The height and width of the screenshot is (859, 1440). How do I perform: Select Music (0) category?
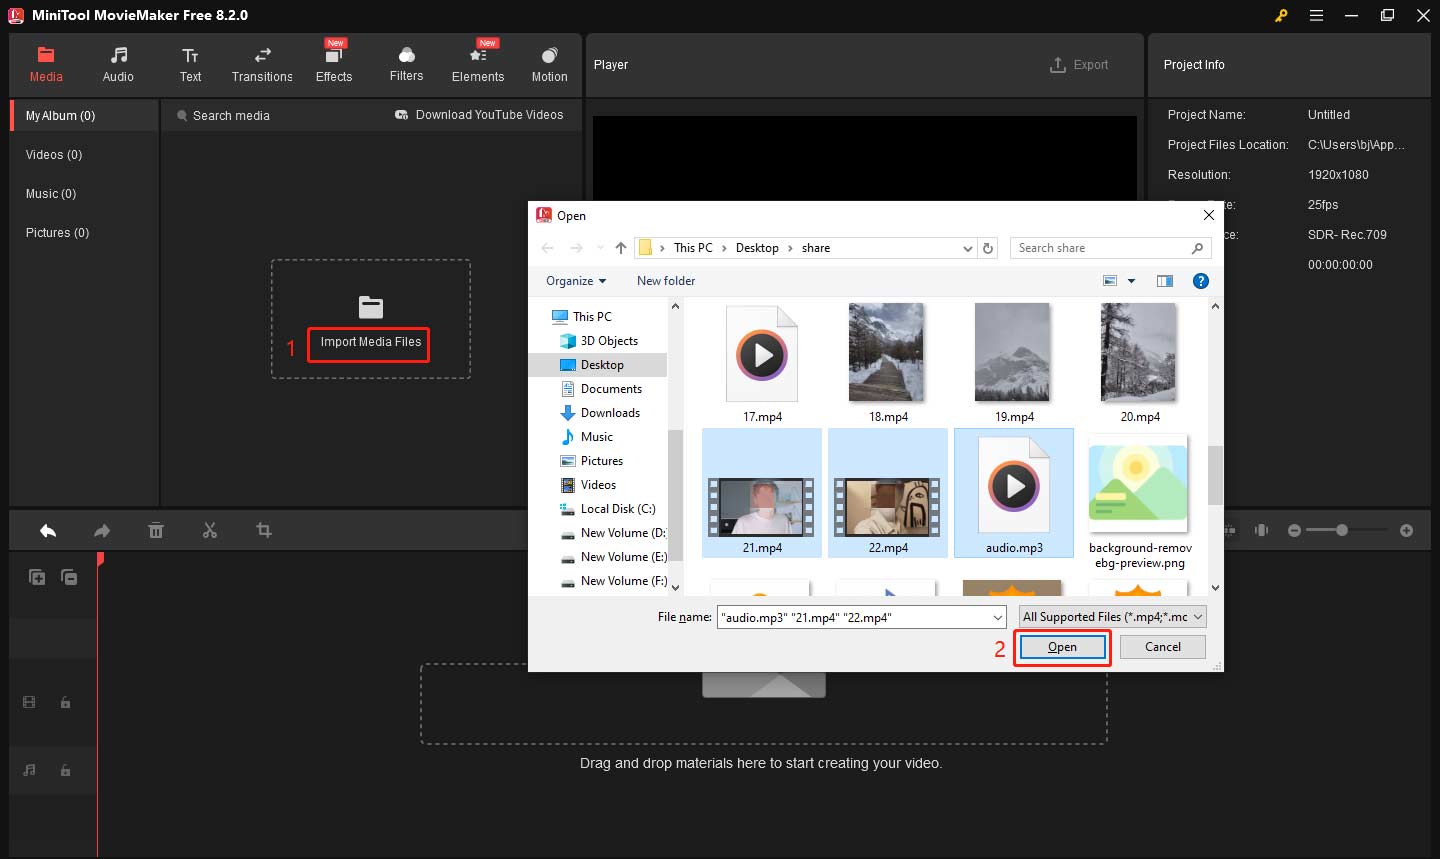point(51,194)
